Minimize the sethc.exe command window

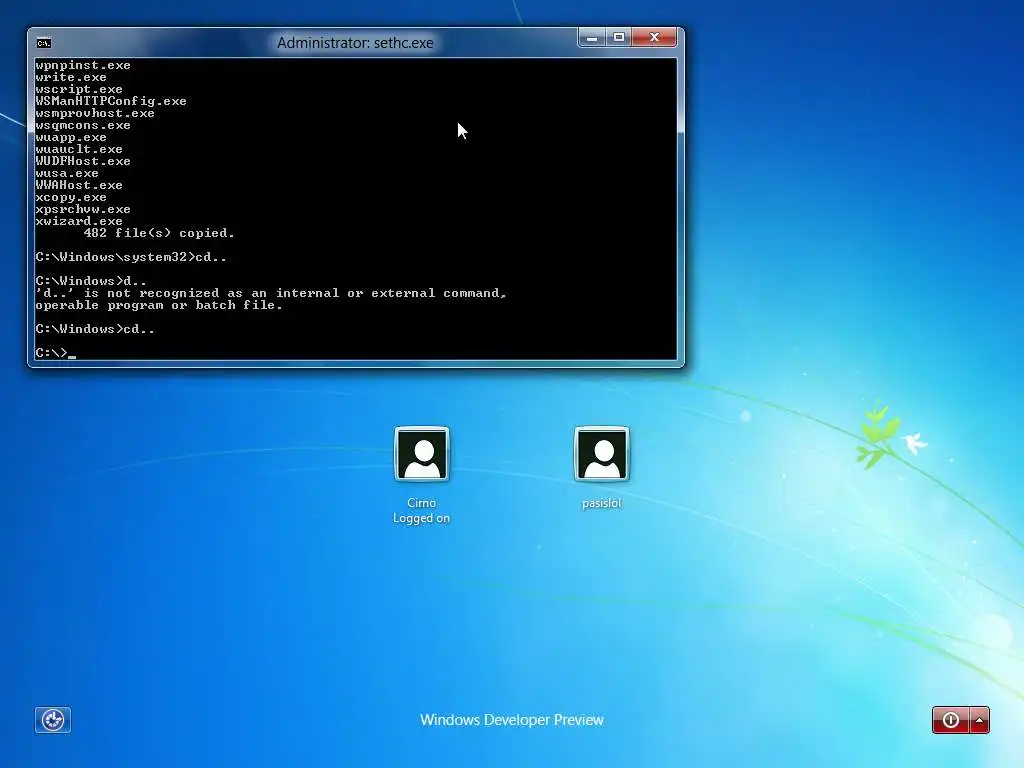[x=592, y=38]
